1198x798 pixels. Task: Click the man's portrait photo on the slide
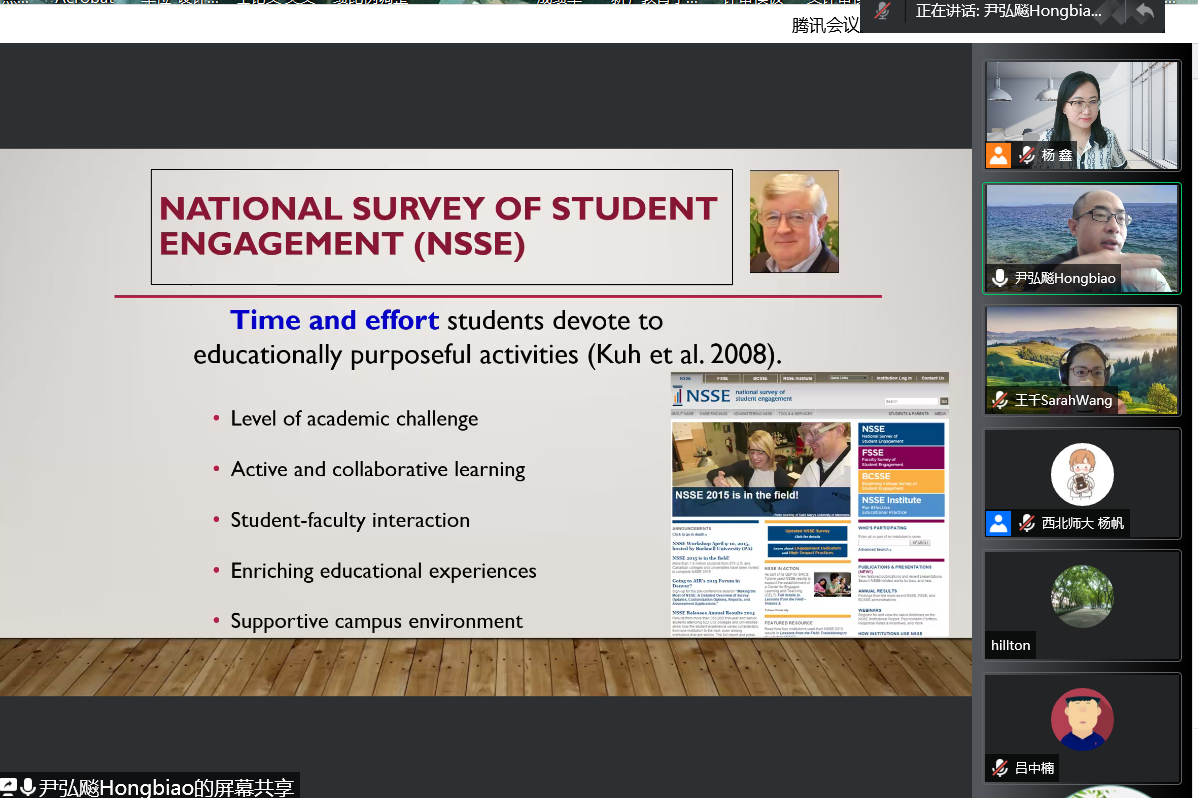click(794, 221)
